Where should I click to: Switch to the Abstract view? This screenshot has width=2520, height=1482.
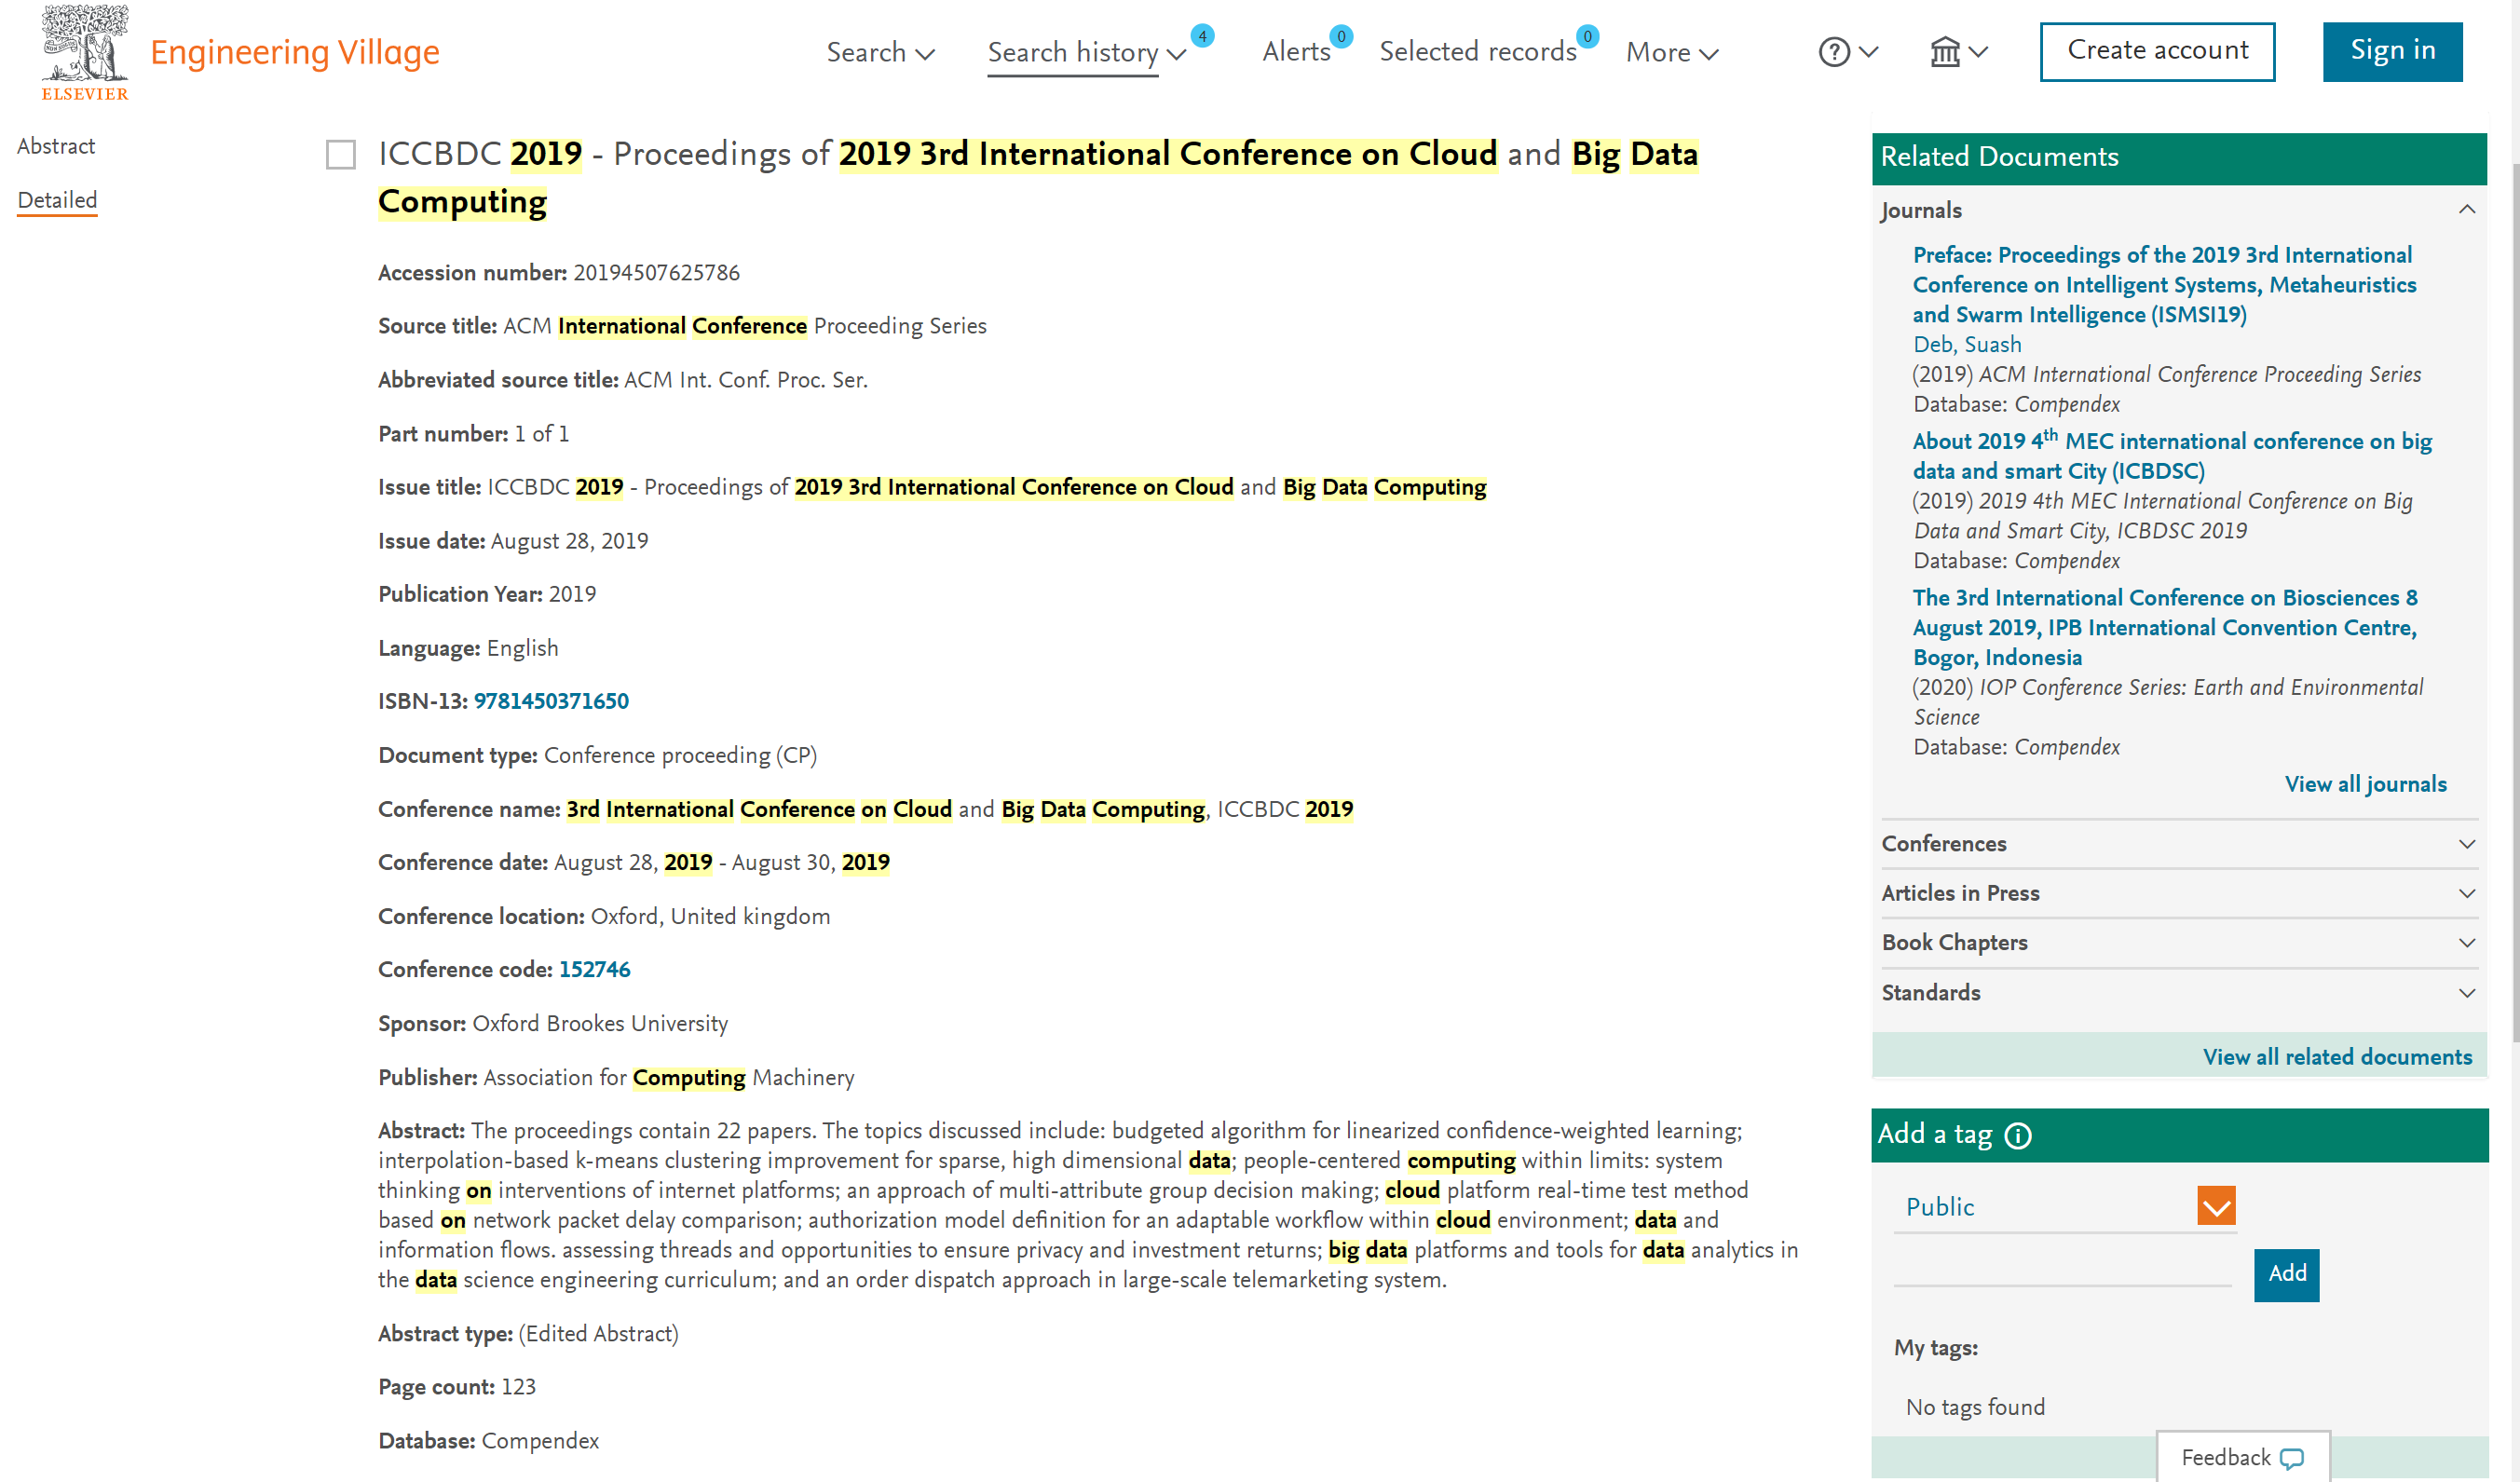pyautogui.click(x=56, y=146)
